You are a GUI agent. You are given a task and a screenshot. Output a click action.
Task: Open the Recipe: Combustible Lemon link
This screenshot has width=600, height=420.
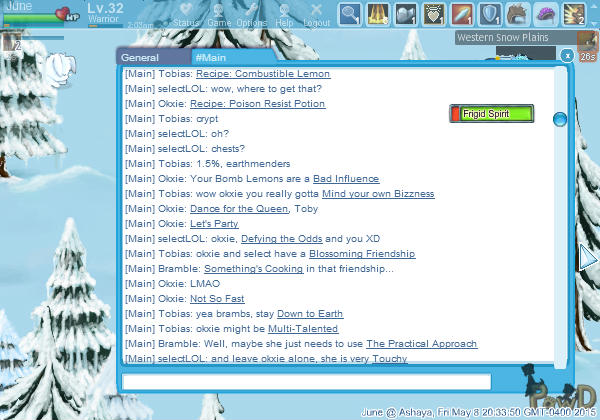[263, 74]
